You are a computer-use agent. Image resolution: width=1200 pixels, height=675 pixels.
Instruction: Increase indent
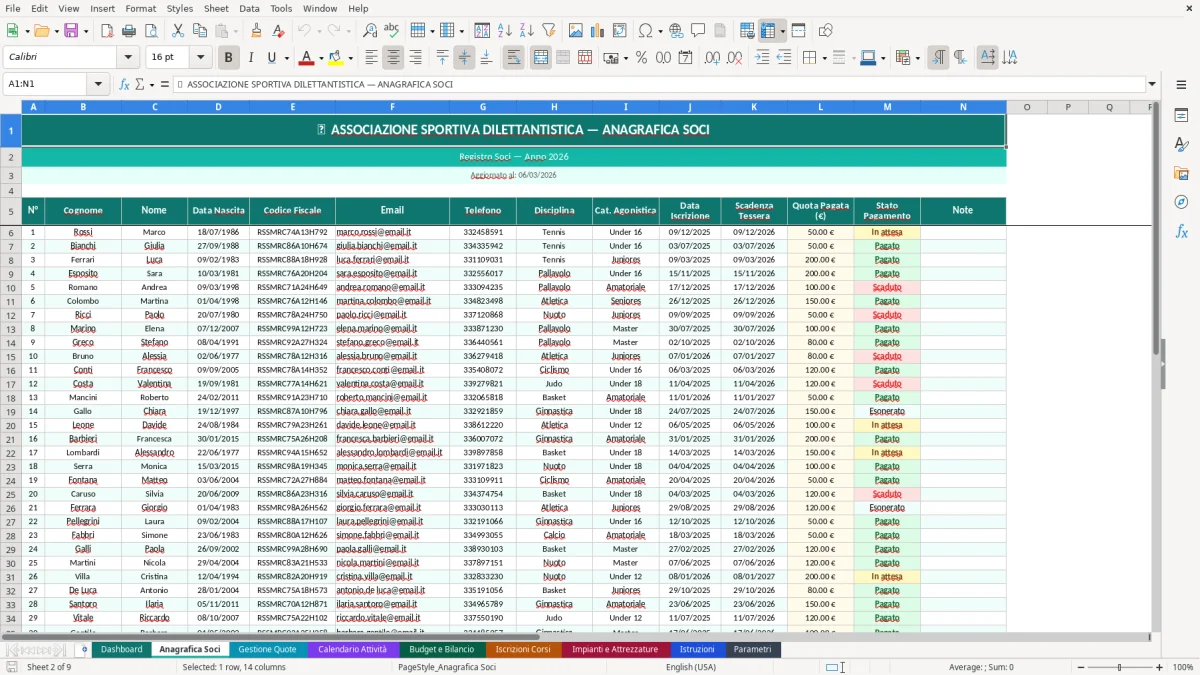[x=762, y=58]
